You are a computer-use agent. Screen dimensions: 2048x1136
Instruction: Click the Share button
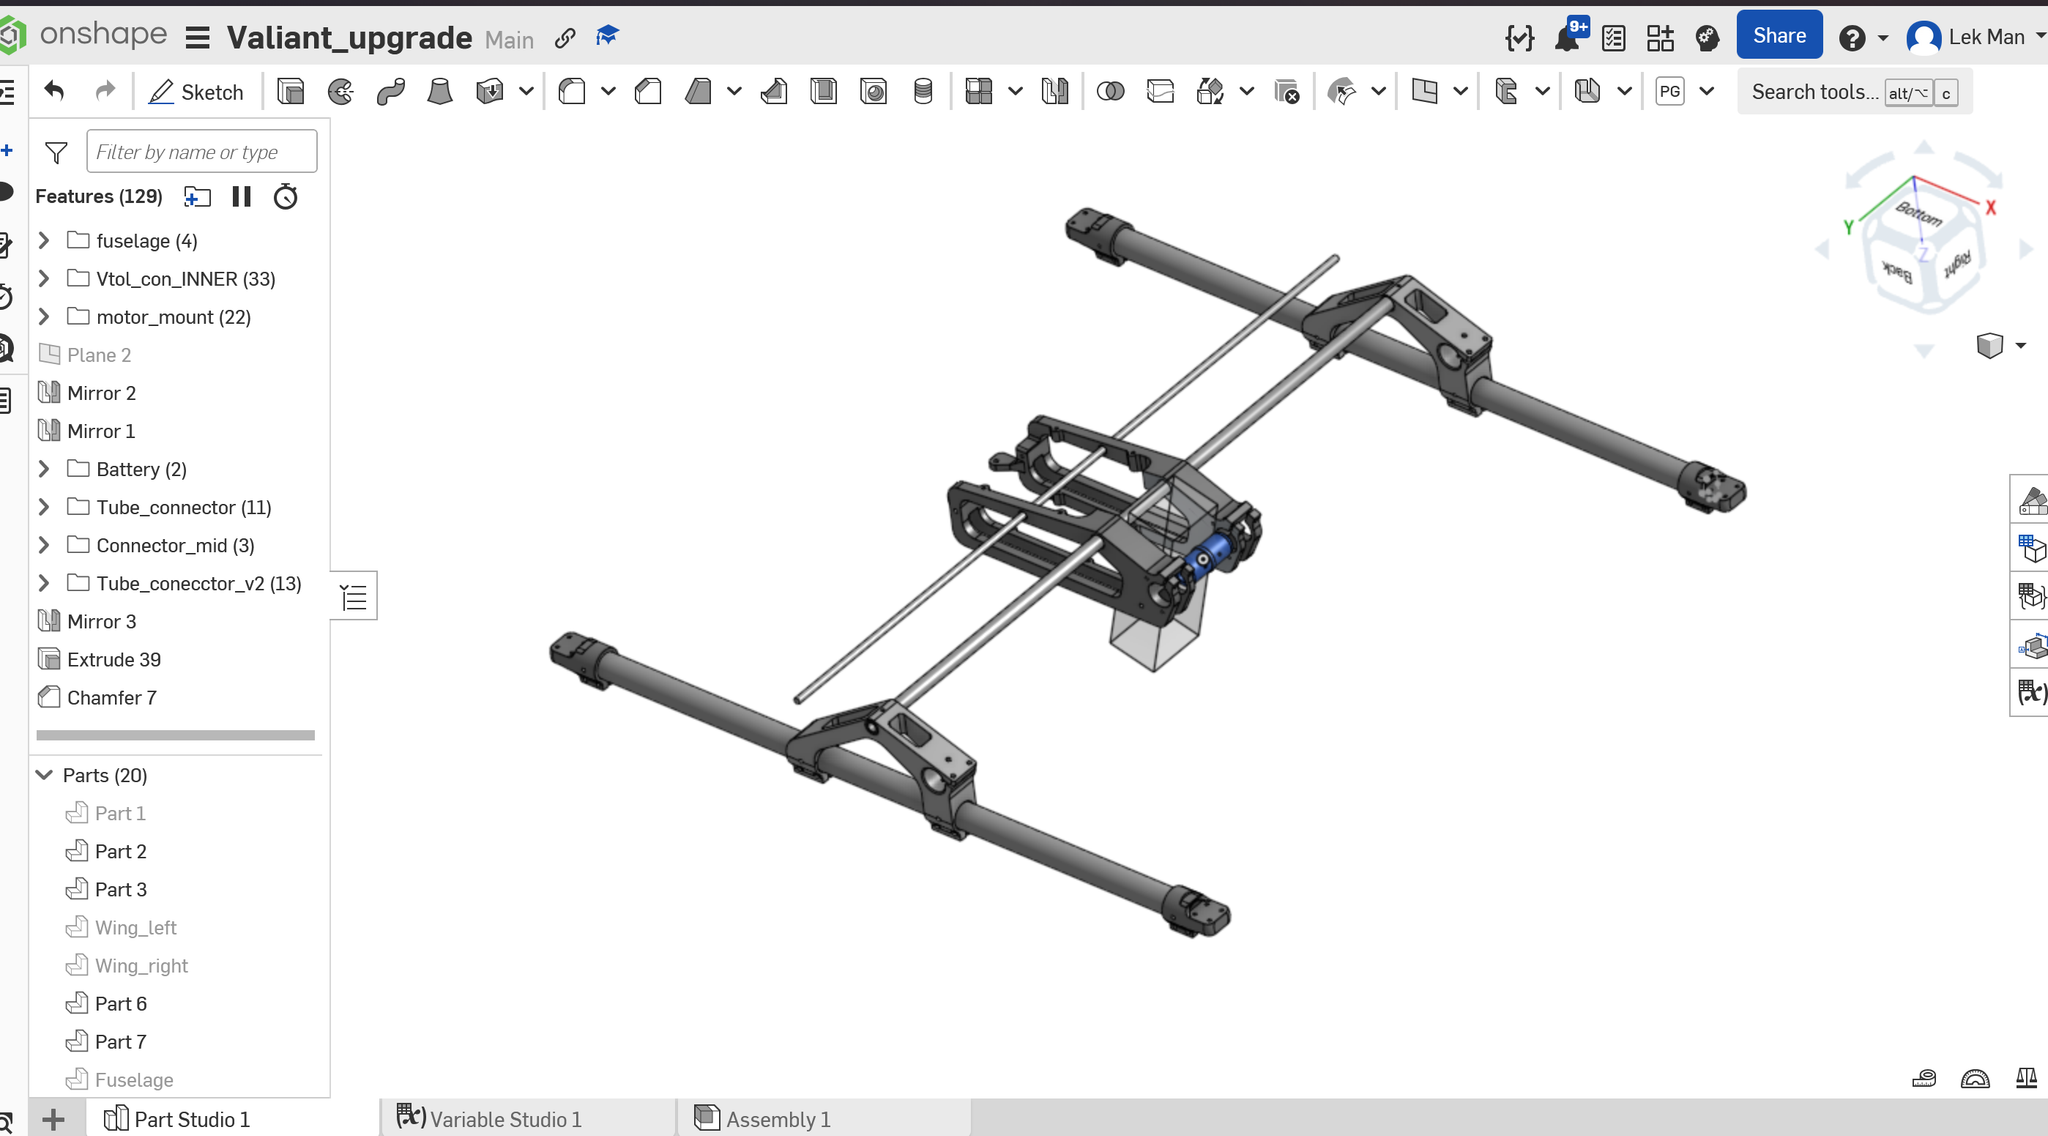(x=1779, y=36)
